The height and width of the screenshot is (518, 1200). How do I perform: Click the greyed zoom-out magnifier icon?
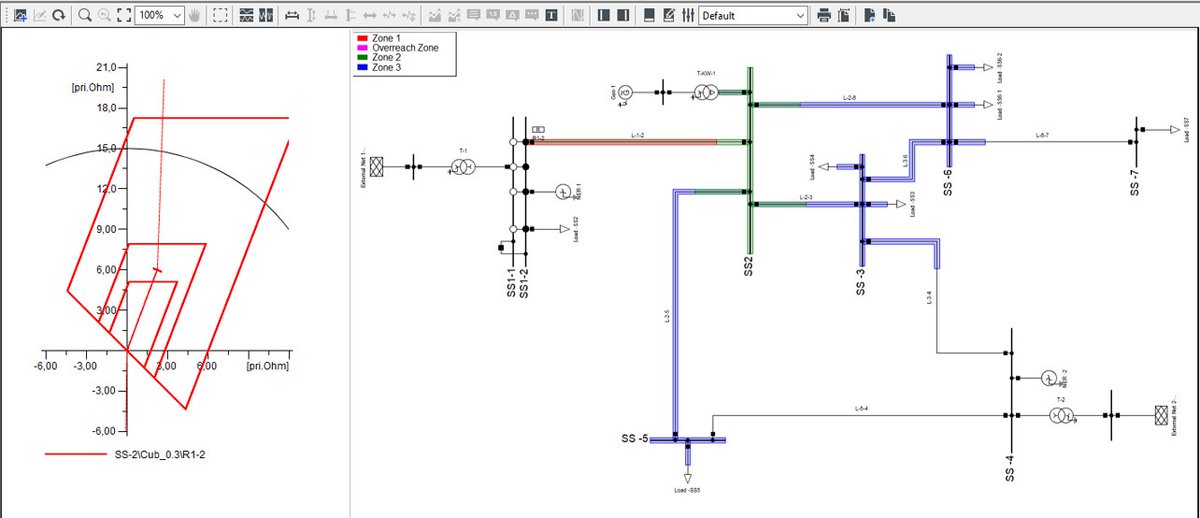pos(104,15)
